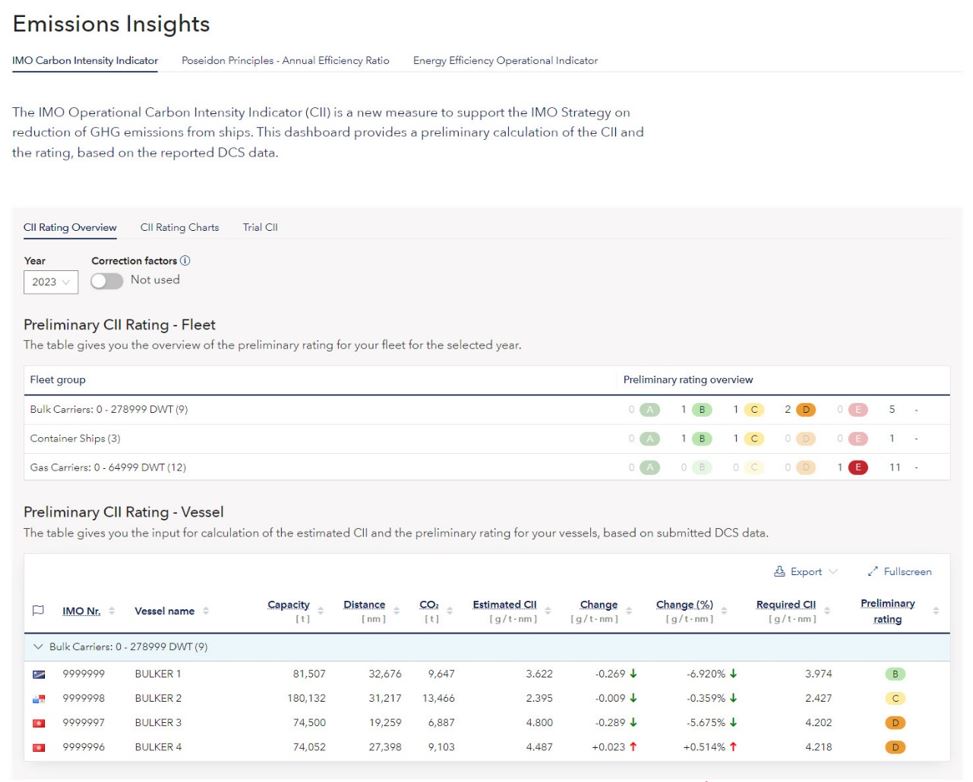Click the sort arrows beside Vessel name
The image size is (973, 782).
click(x=205, y=611)
